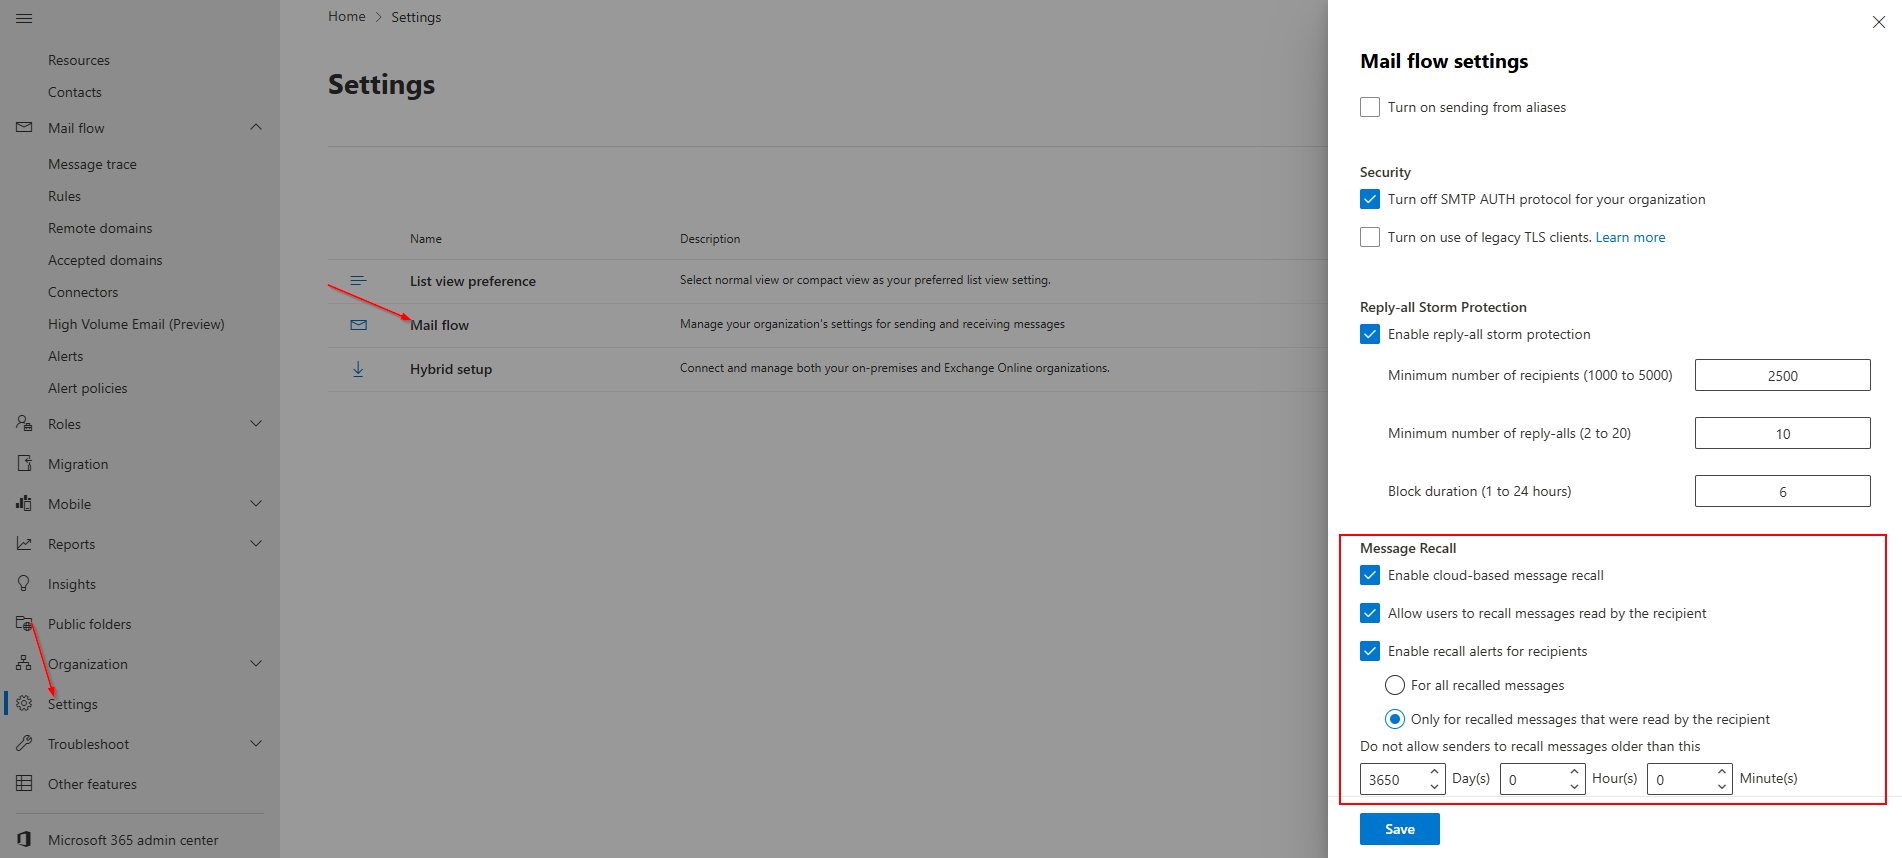Expand the Roles section chevron
The image size is (1902, 858).
click(x=256, y=424)
